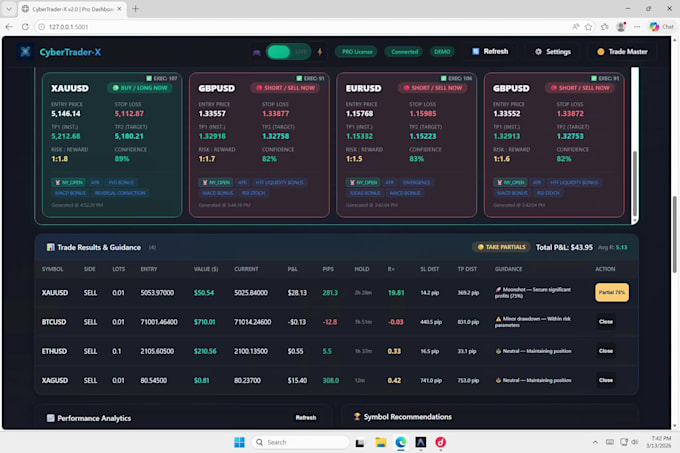Click SHORT / SELL NOW on GBPUSD 1.33557 card
Screen dimensions: 680x453
click(x=285, y=88)
